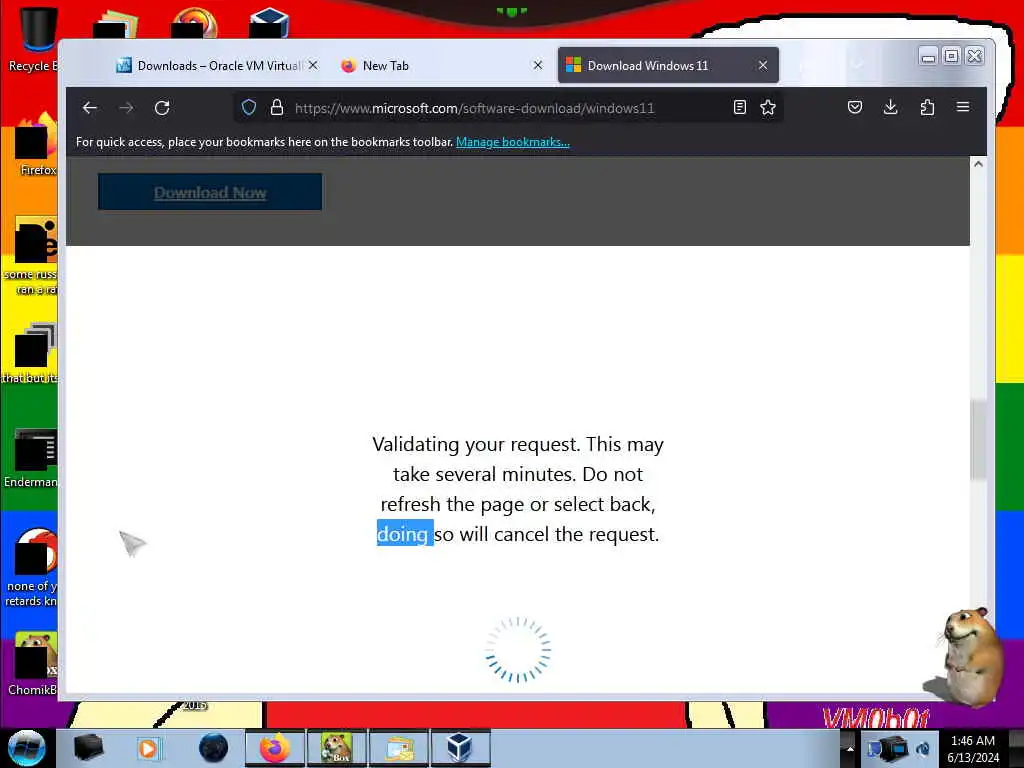Open the media player taskbar icon
The width and height of the screenshot is (1024, 768).
pos(148,748)
